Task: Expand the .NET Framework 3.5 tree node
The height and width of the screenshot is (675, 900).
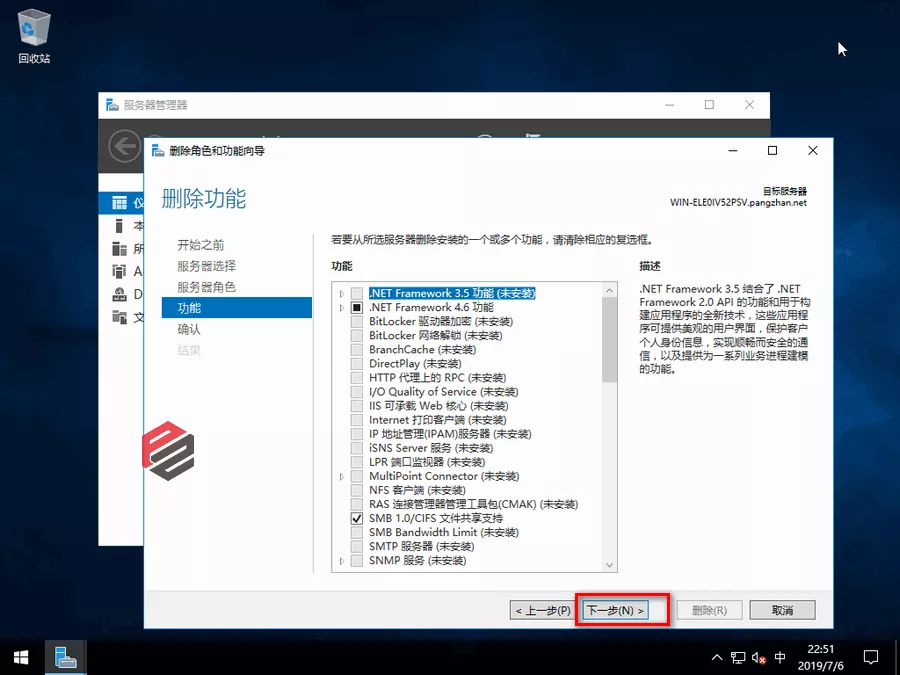Action: pos(342,294)
